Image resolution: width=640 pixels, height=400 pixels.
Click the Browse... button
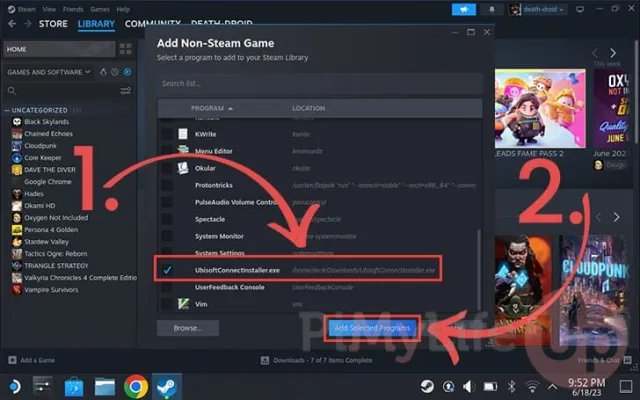pyautogui.click(x=188, y=328)
